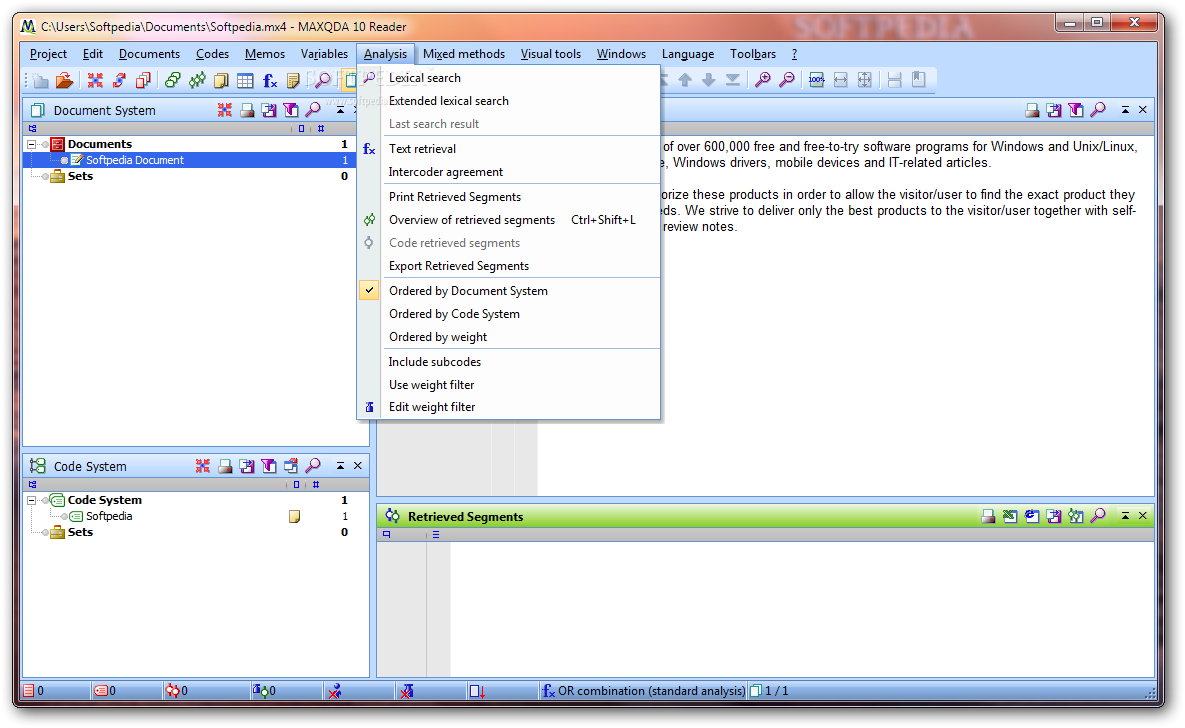The height and width of the screenshot is (728, 1185).
Task: Click the funnel filter icon in Code System panel
Action: coord(269,466)
